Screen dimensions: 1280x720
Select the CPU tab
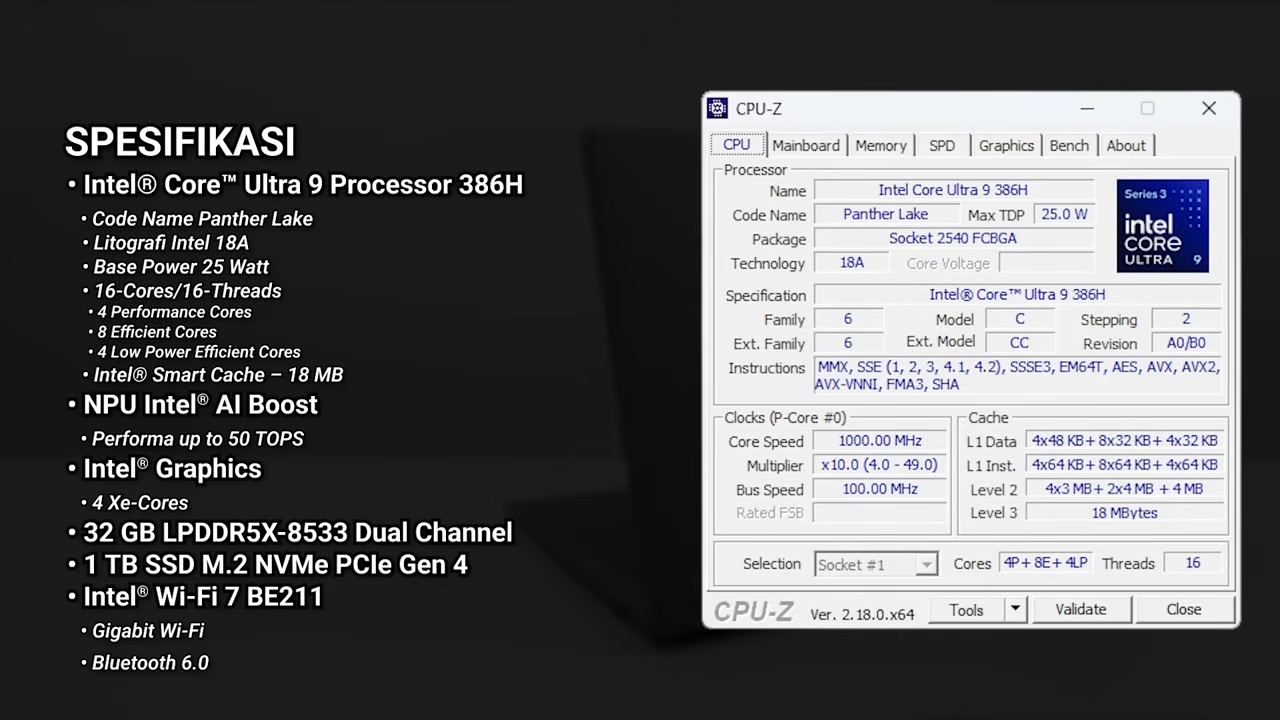pyautogui.click(x=737, y=144)
